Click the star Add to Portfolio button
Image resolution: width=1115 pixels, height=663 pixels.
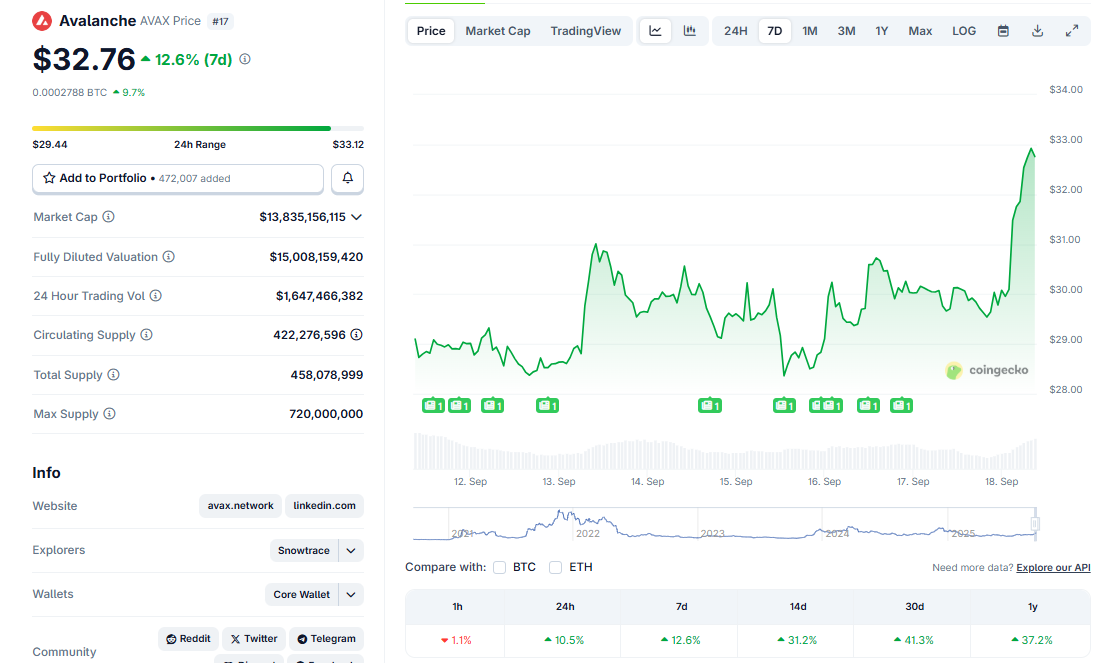178,179
